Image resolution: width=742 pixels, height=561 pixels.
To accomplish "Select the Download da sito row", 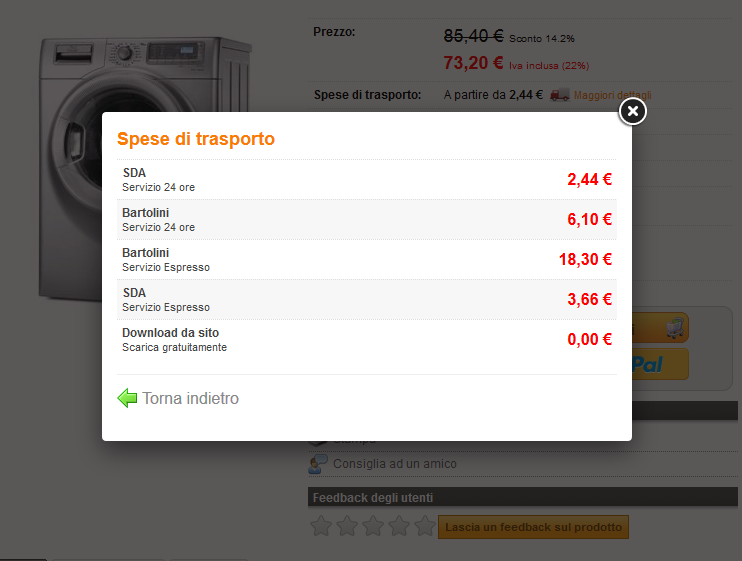I will pyautogui.click(x=367, y=339).
